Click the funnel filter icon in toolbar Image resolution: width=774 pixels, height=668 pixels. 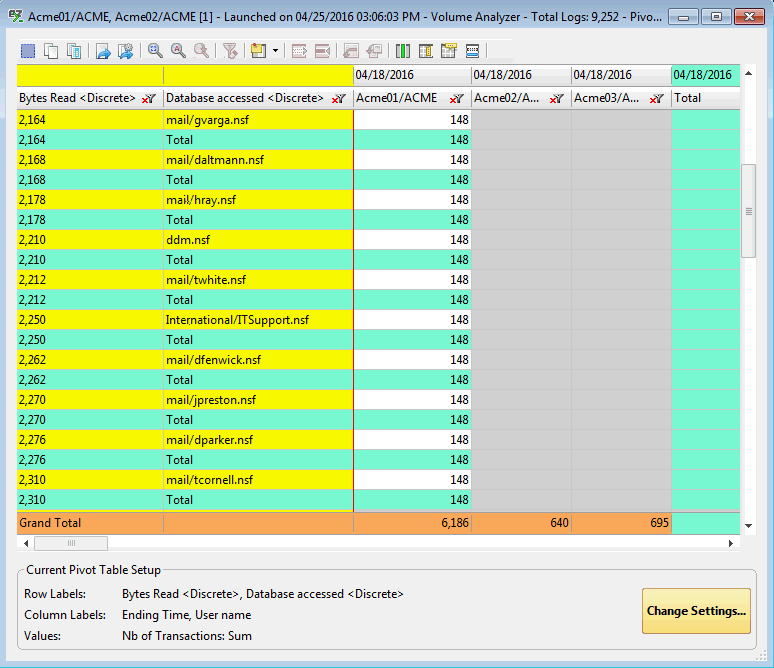point(230,51)
